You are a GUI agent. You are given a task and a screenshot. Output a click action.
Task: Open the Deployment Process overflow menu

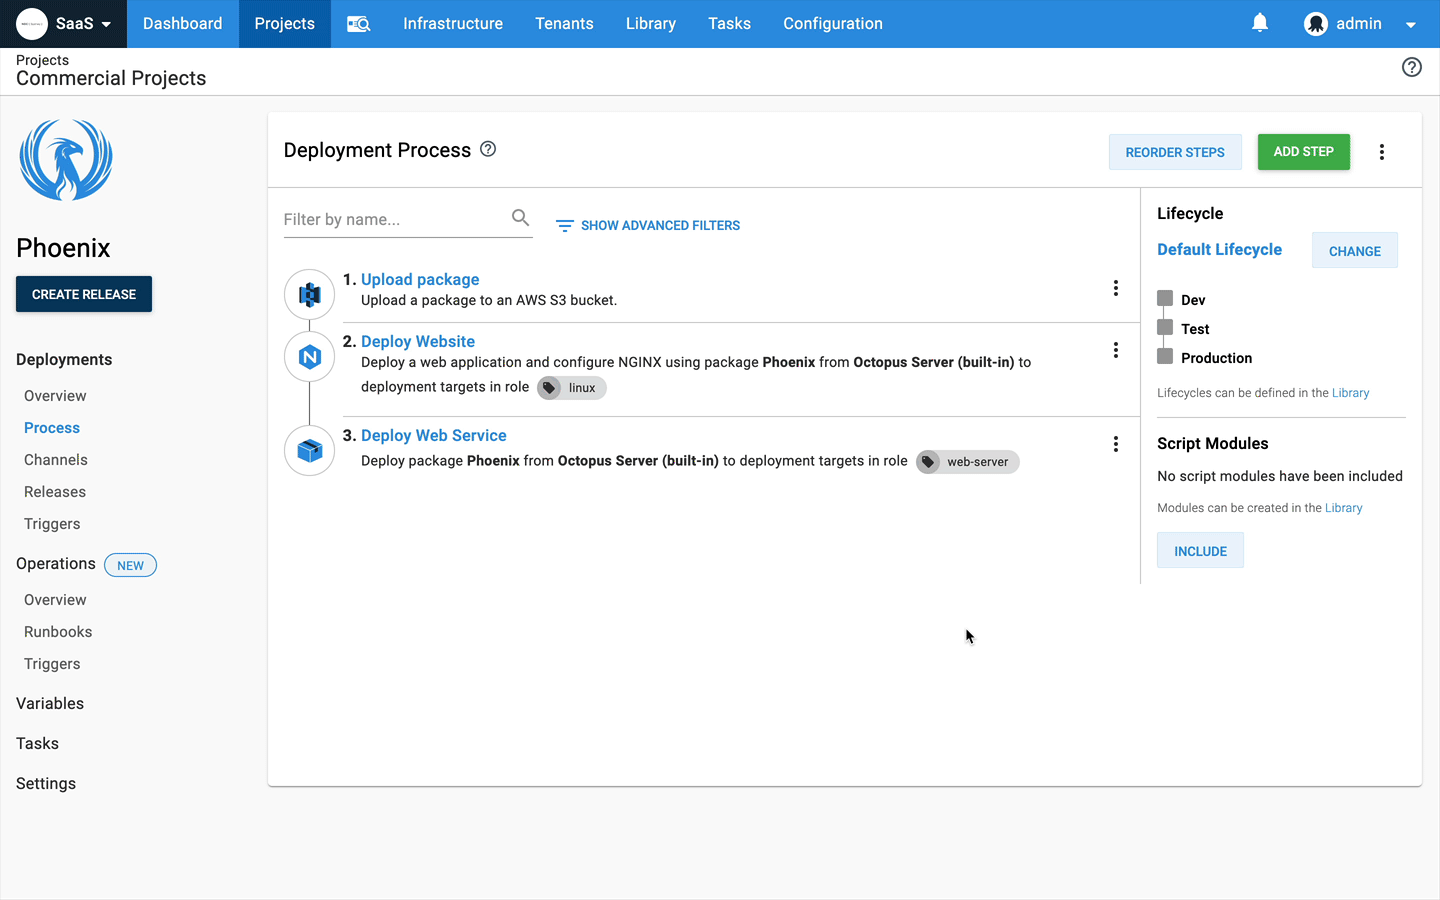click(x=1382, y=152)
